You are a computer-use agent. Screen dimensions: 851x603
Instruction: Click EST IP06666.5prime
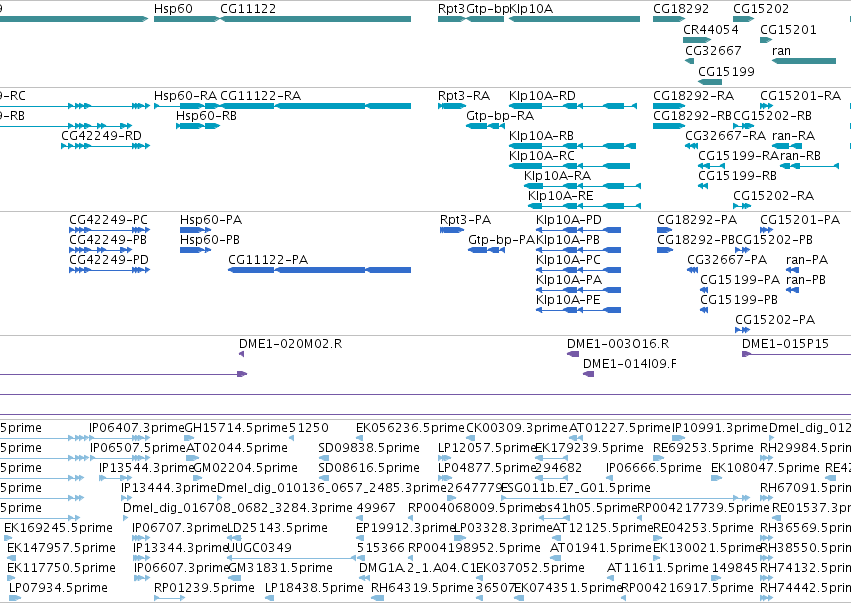point(653,468)
